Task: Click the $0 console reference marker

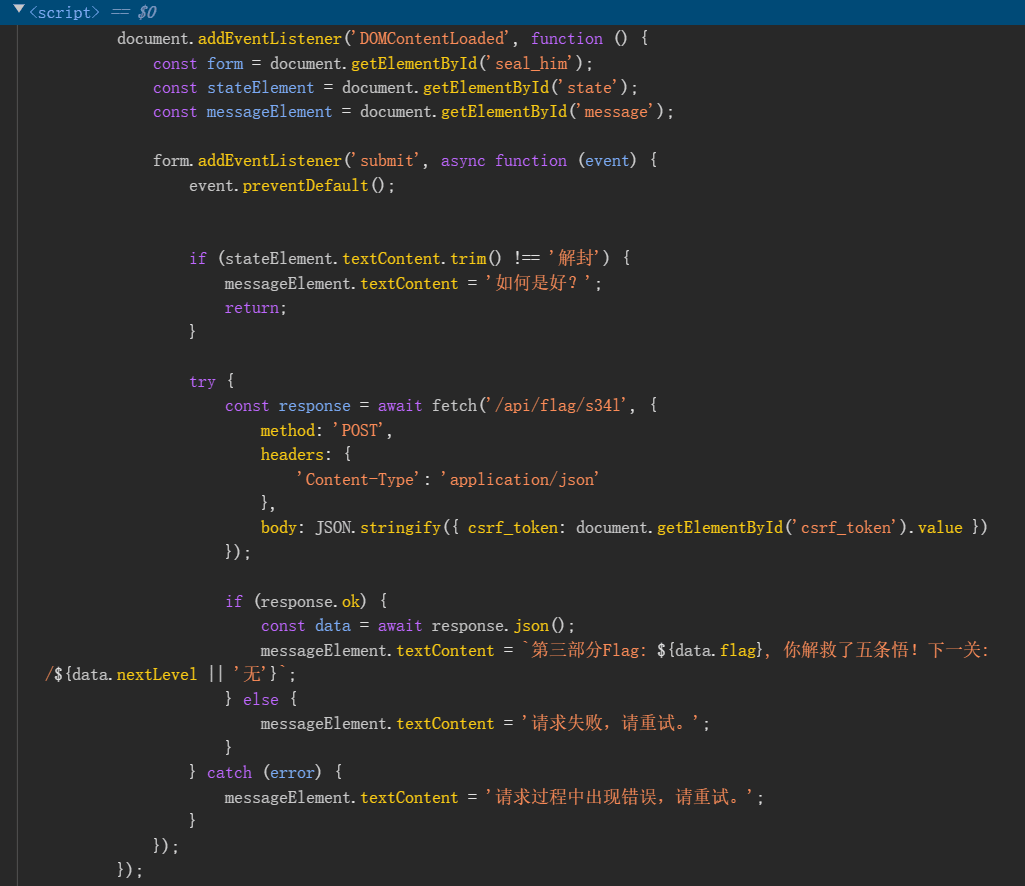Action: click(144, 12)
